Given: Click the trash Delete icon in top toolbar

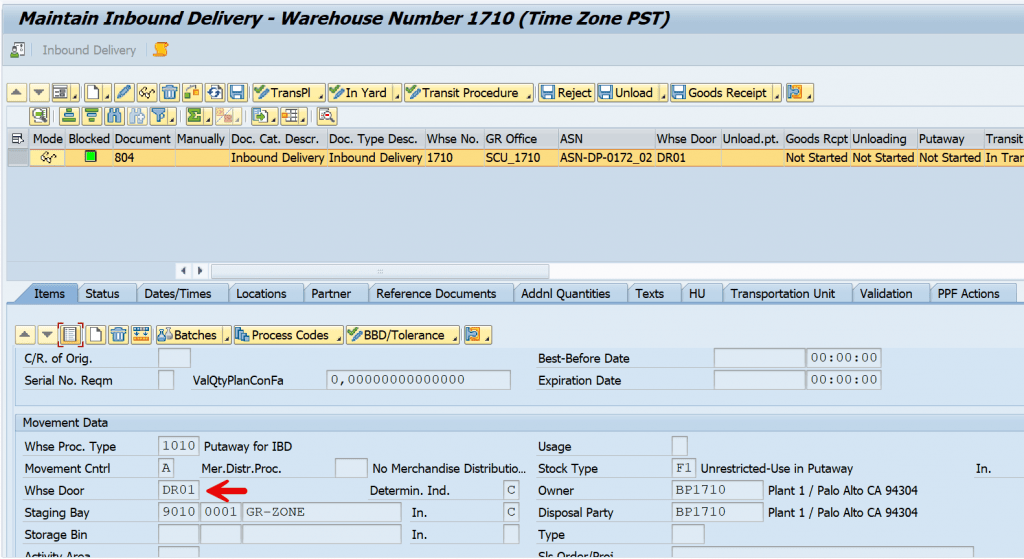Looking at the screenshot, I should tap(169, 93).
